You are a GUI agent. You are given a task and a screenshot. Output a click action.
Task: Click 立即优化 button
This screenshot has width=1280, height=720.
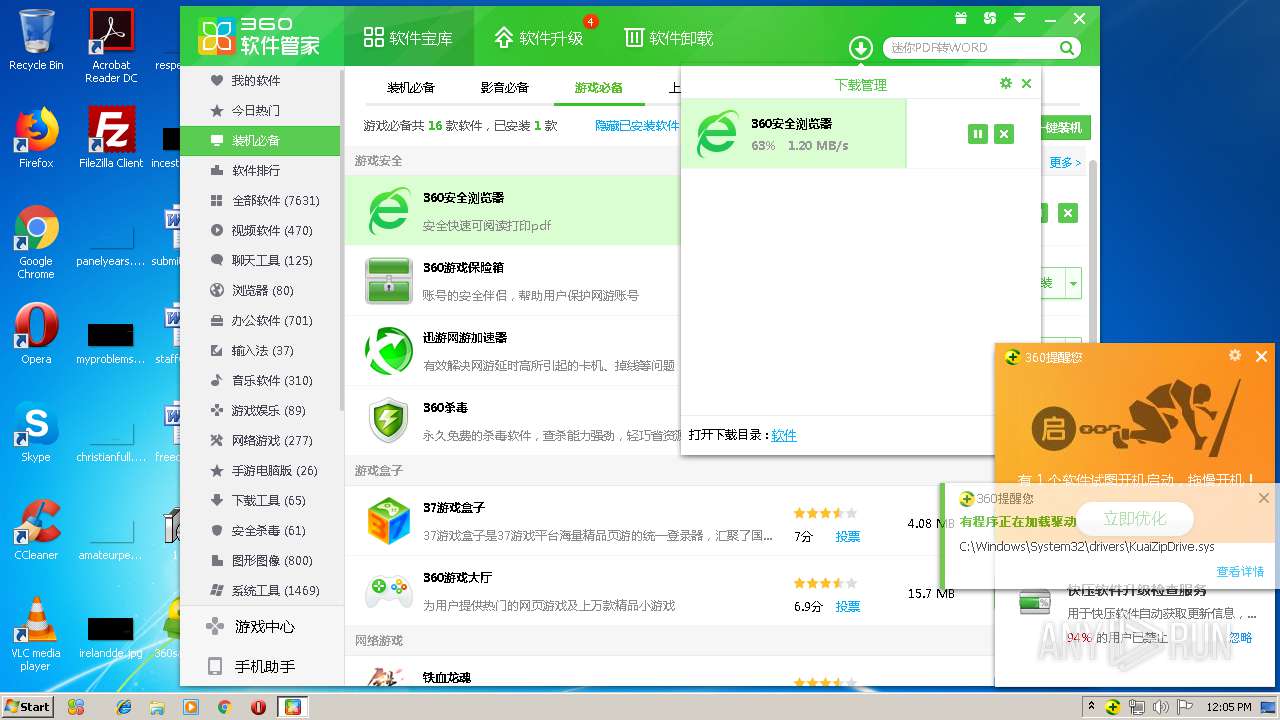[x=1135, y=519]
